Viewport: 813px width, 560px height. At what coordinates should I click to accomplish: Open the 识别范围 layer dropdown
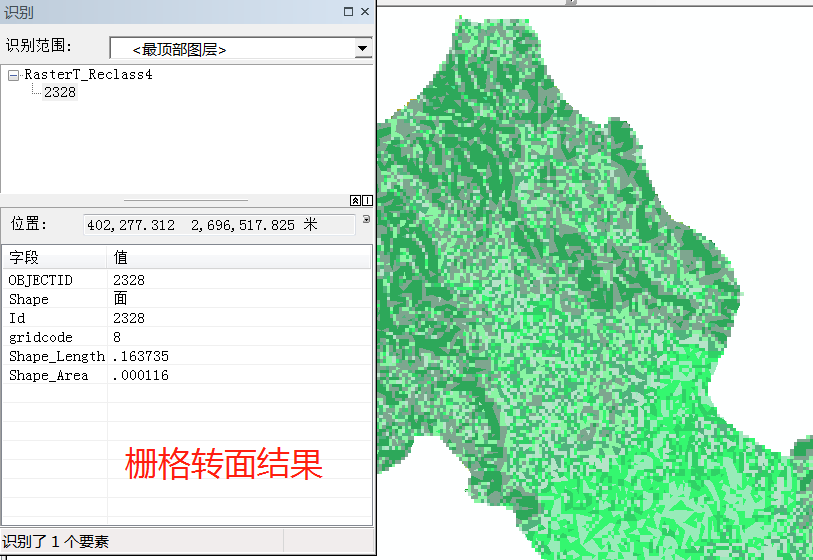(363, 48)
